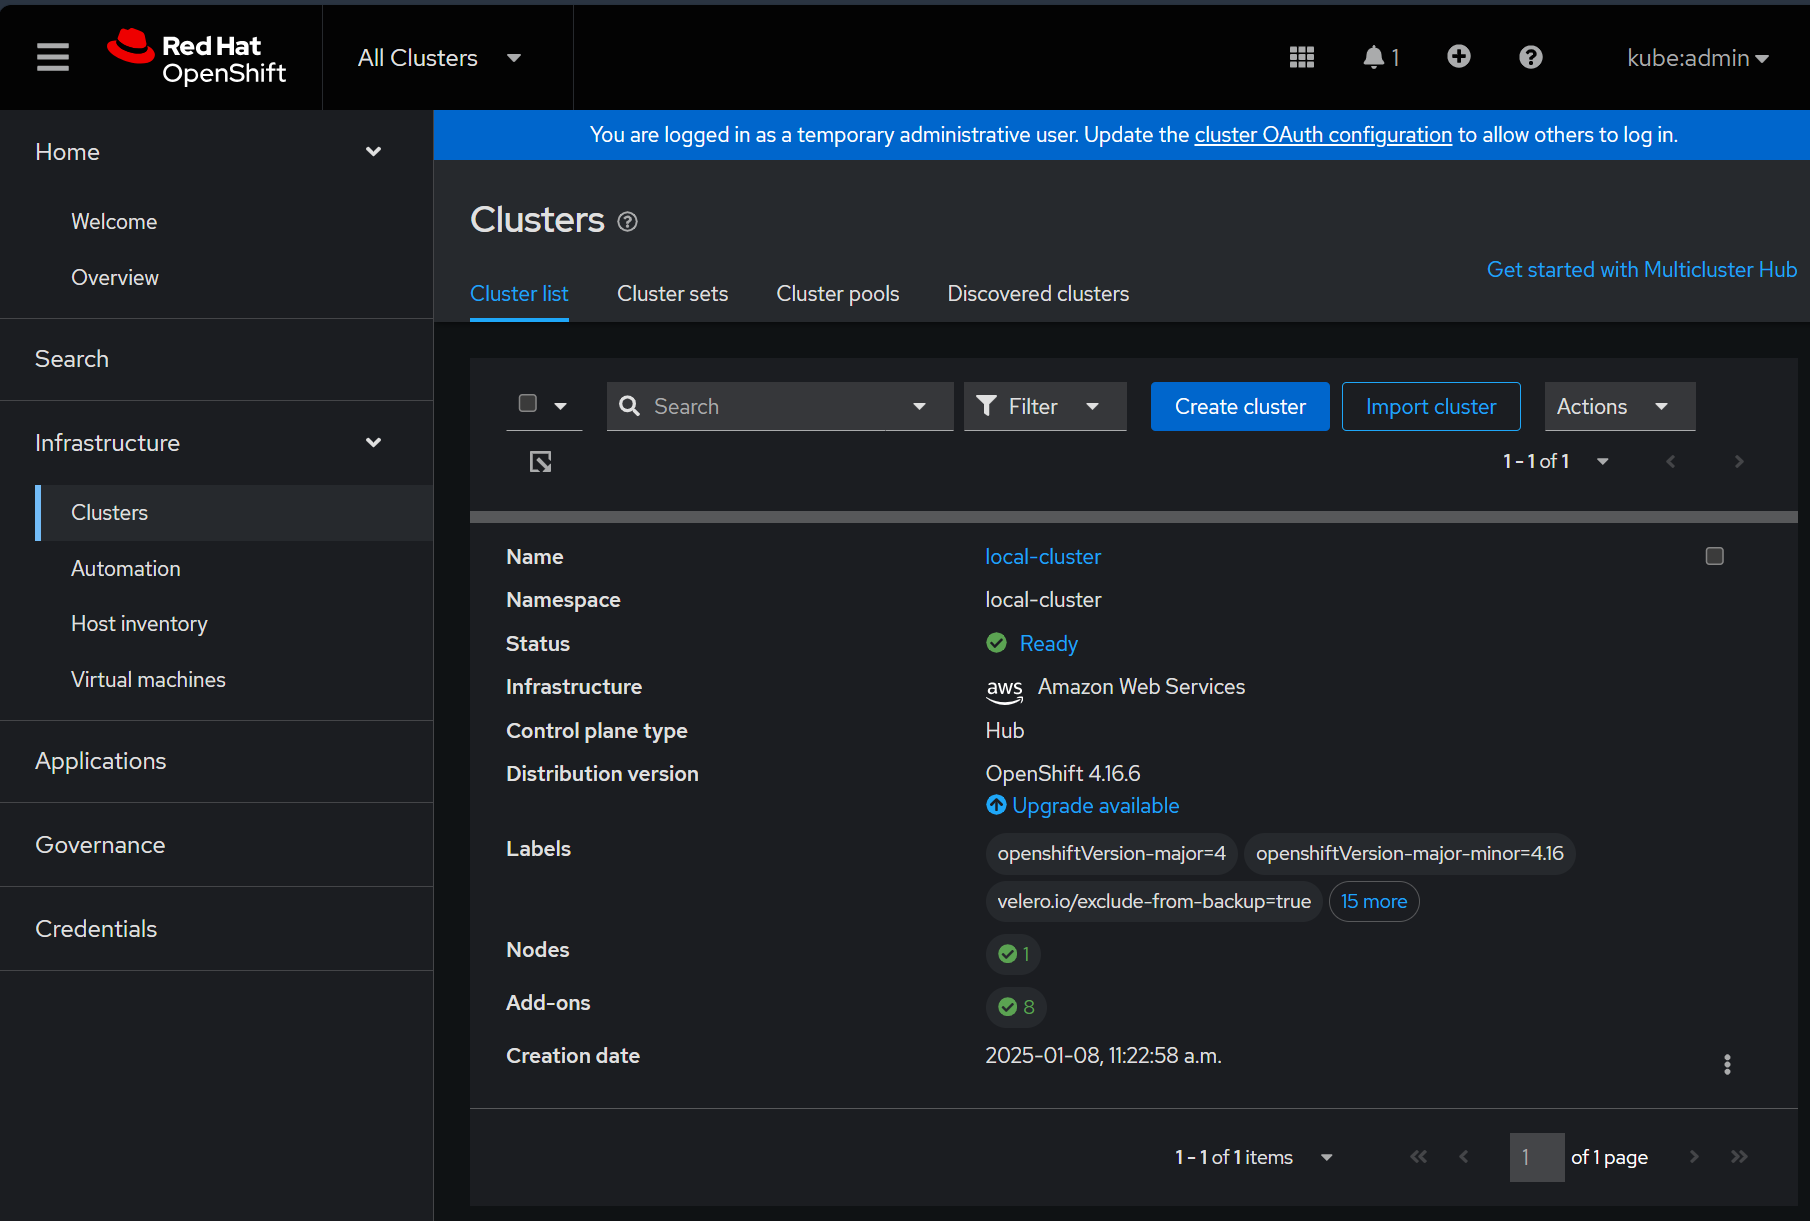Go to first page of results
The image size is (1810, 1221).
click(1418, 1157)
